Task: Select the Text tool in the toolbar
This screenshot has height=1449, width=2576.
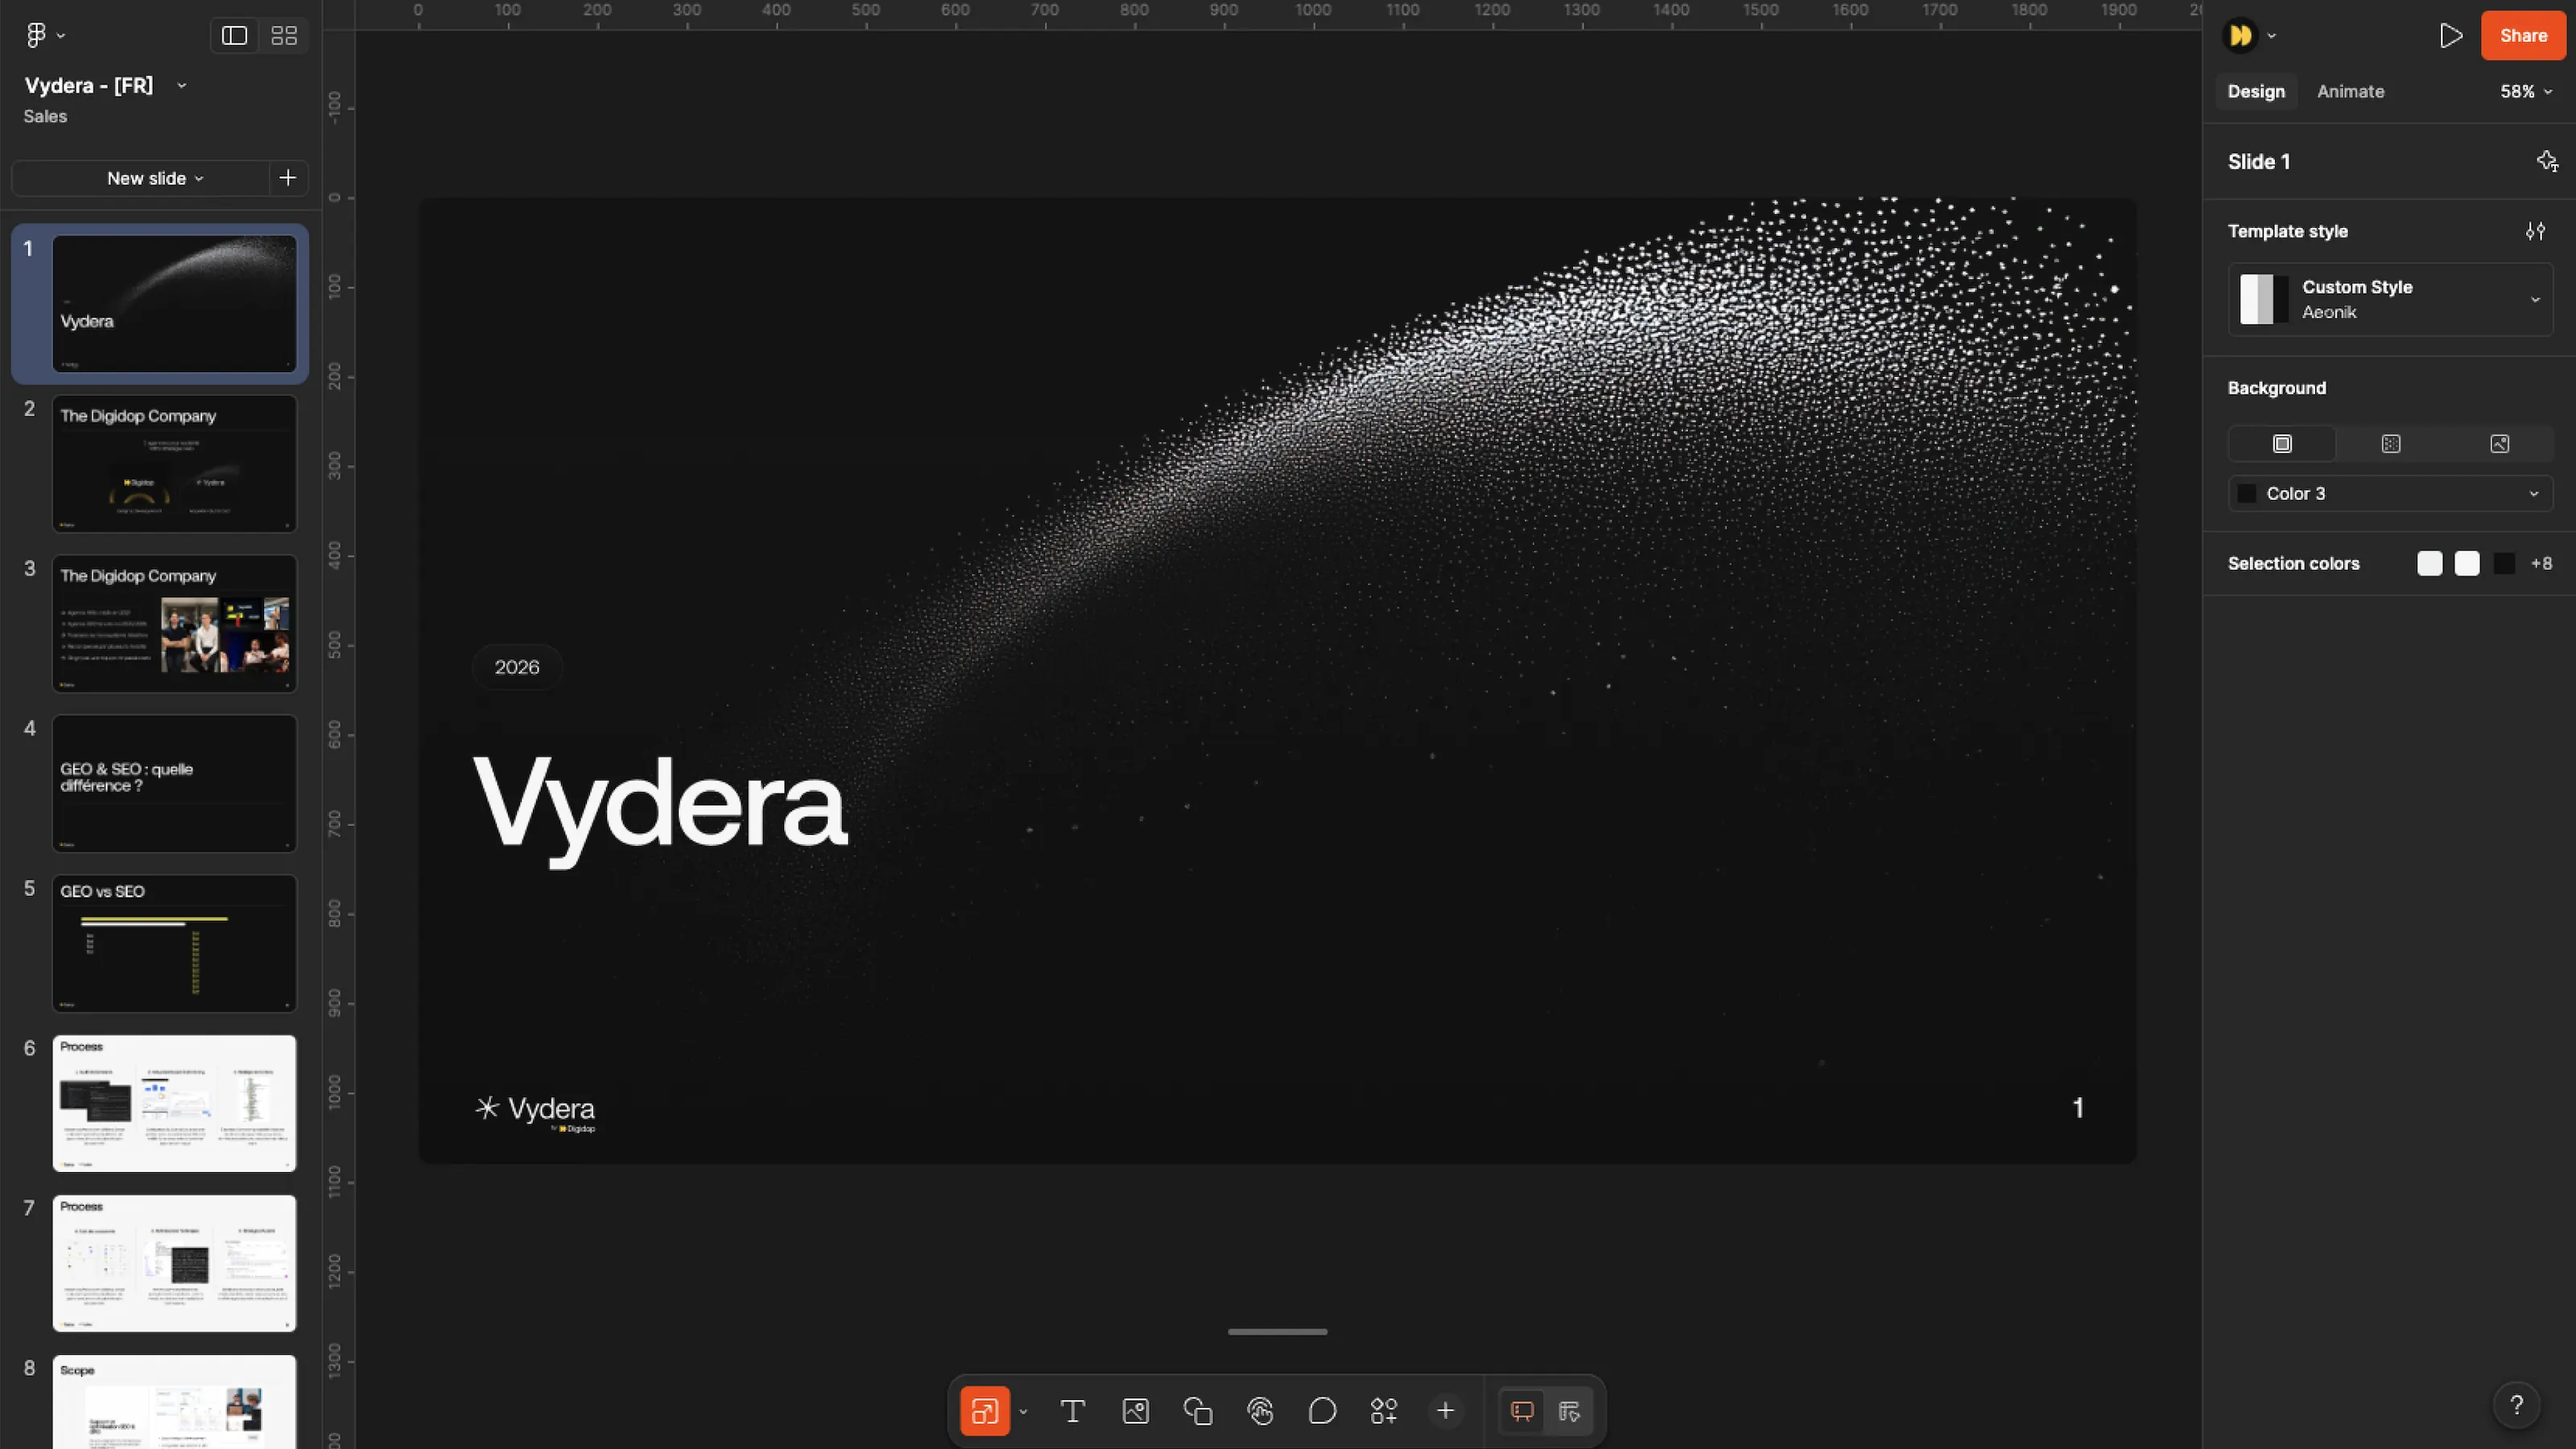Action: (1073, 1411)
